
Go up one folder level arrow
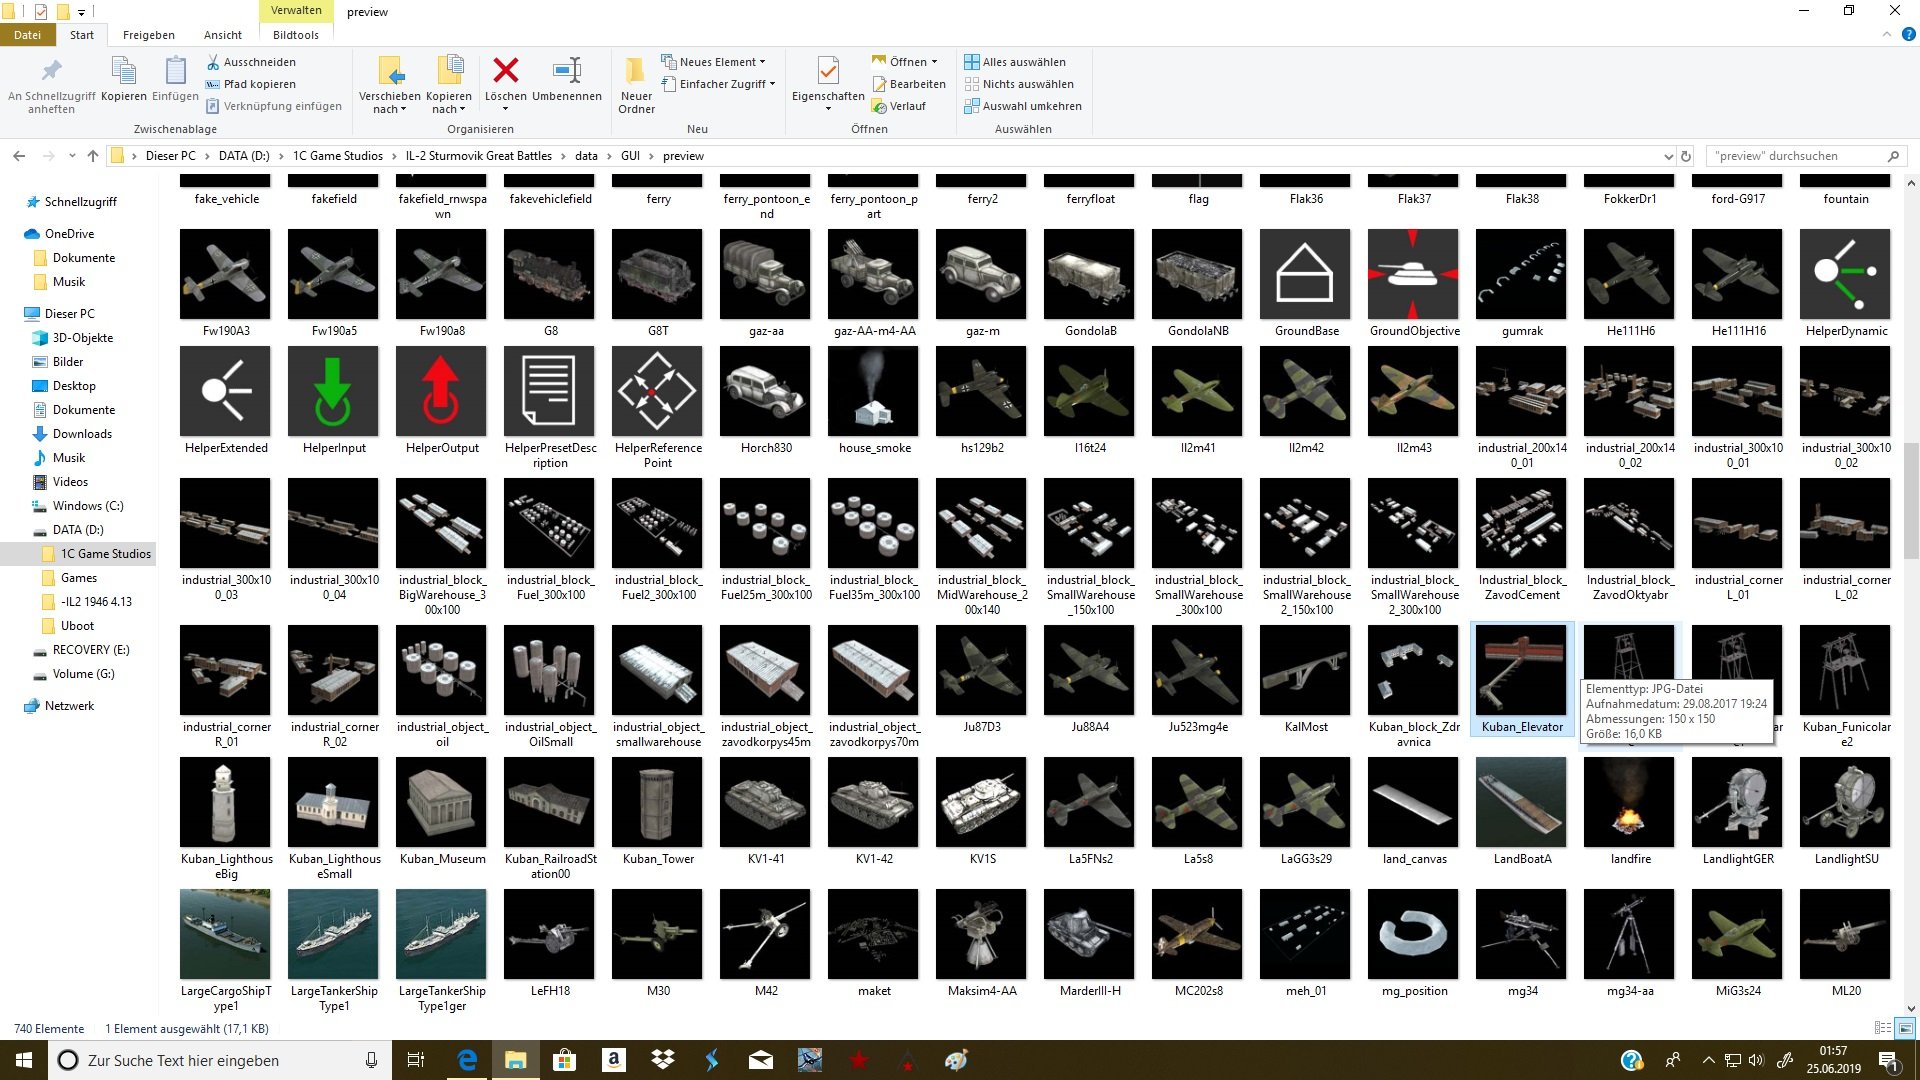click(93, 156)
